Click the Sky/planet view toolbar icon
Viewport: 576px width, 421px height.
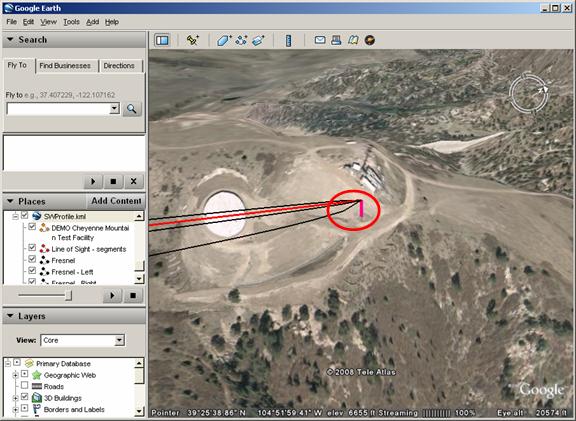point(370,40)
